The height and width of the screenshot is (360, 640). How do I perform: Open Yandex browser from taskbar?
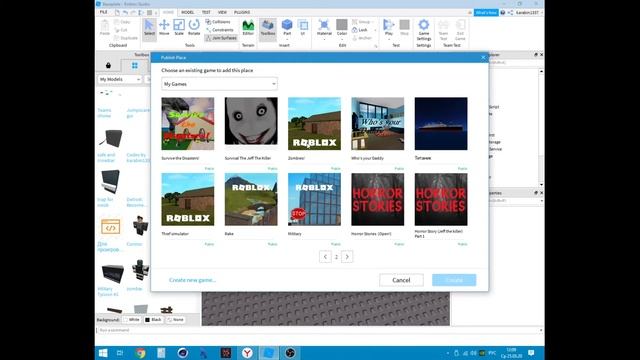(x=247, y=353)
